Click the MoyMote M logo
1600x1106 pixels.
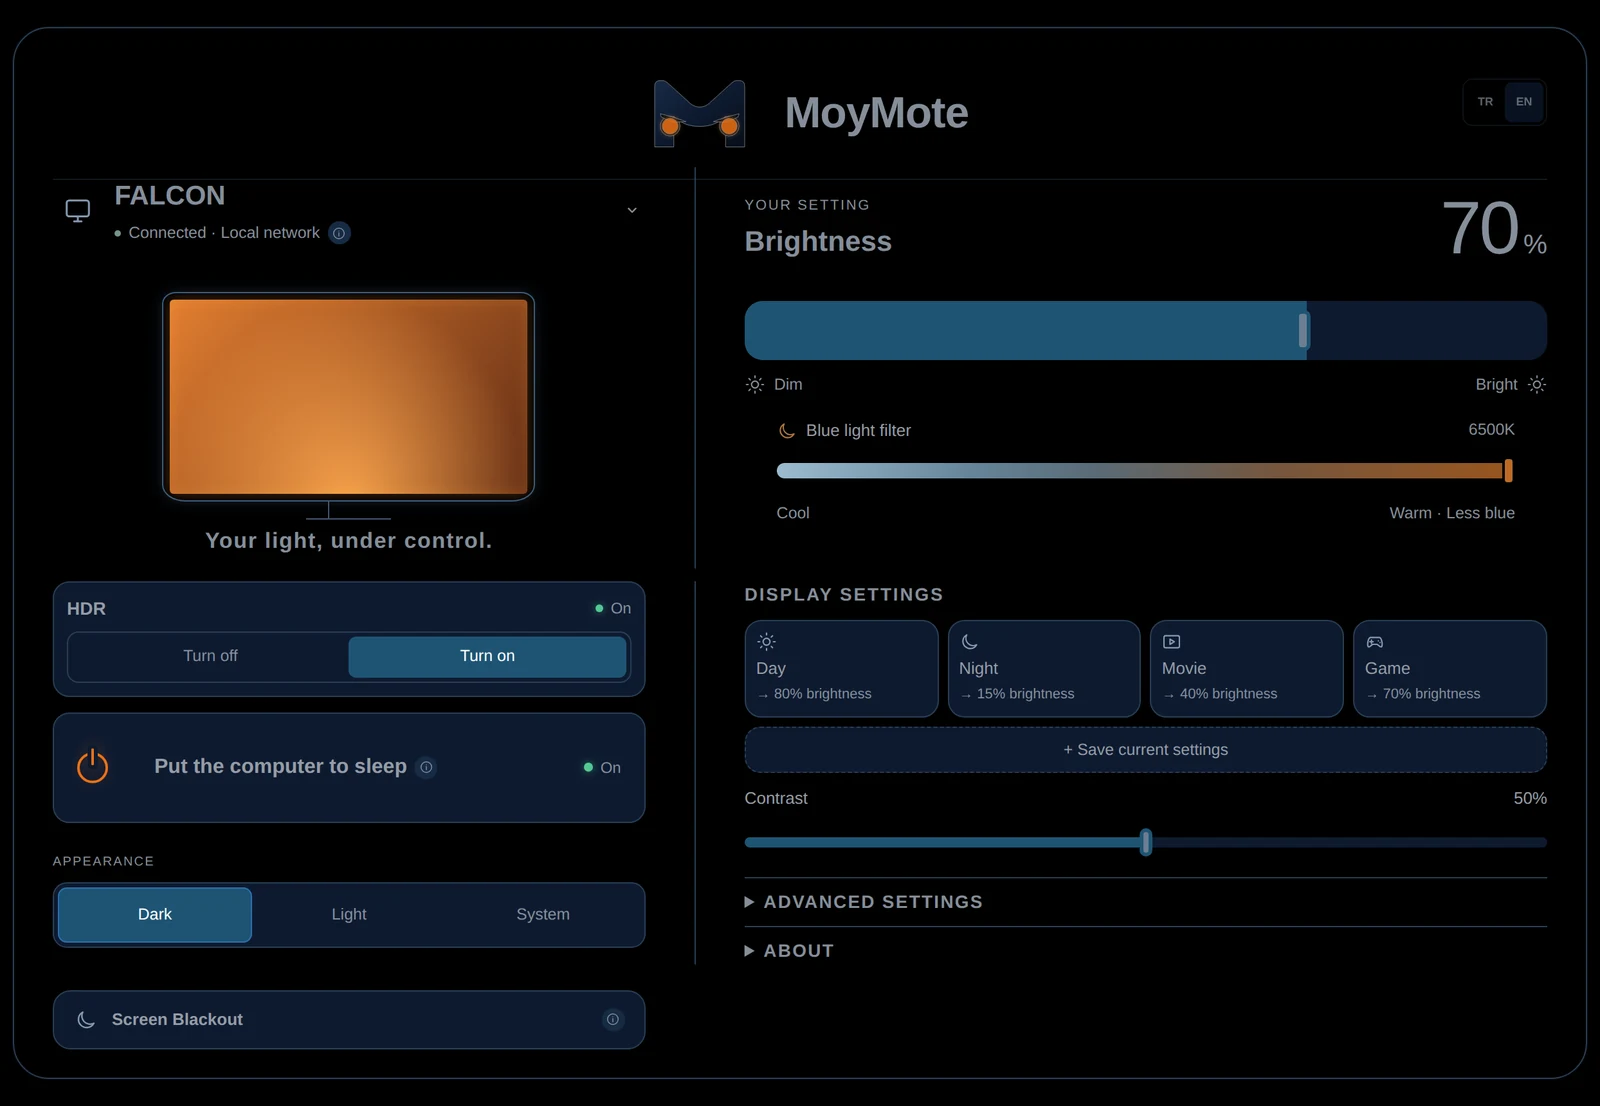(x=699, y=113)
